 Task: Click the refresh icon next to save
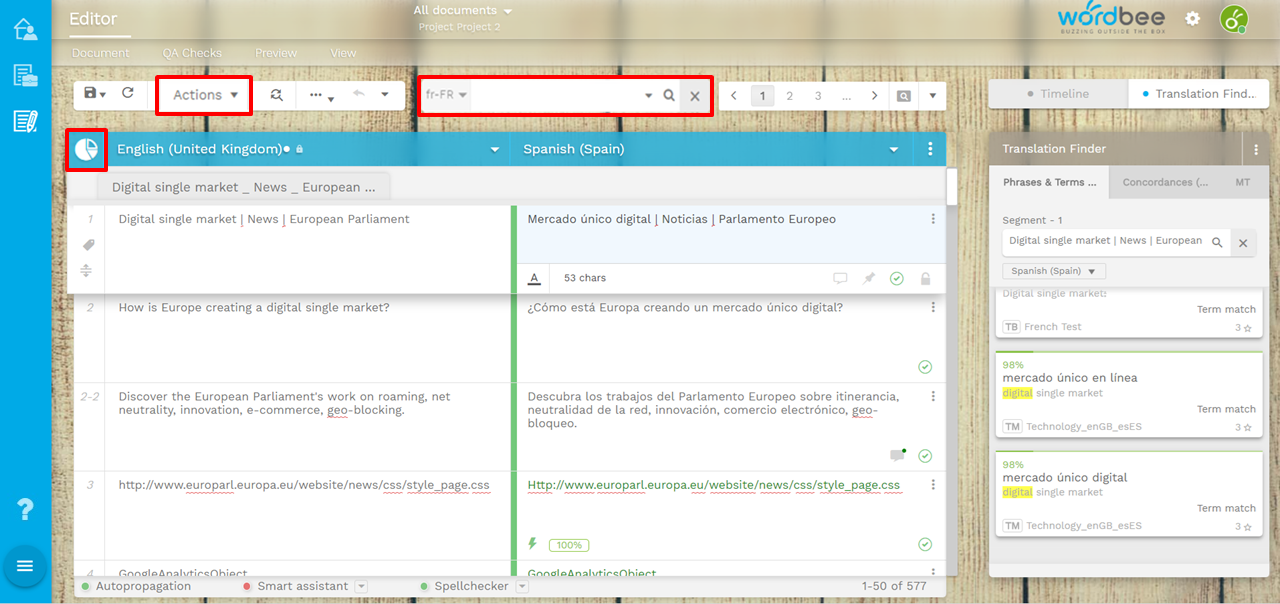pos(128,94)
